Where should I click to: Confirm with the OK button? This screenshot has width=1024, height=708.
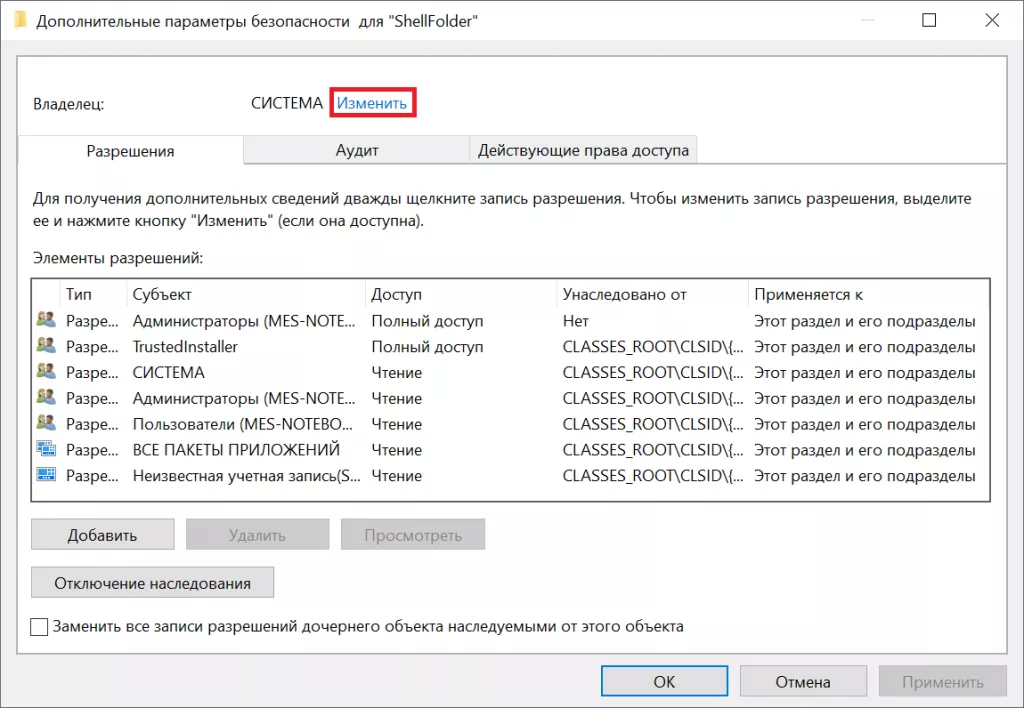click(x=664, y=681)
